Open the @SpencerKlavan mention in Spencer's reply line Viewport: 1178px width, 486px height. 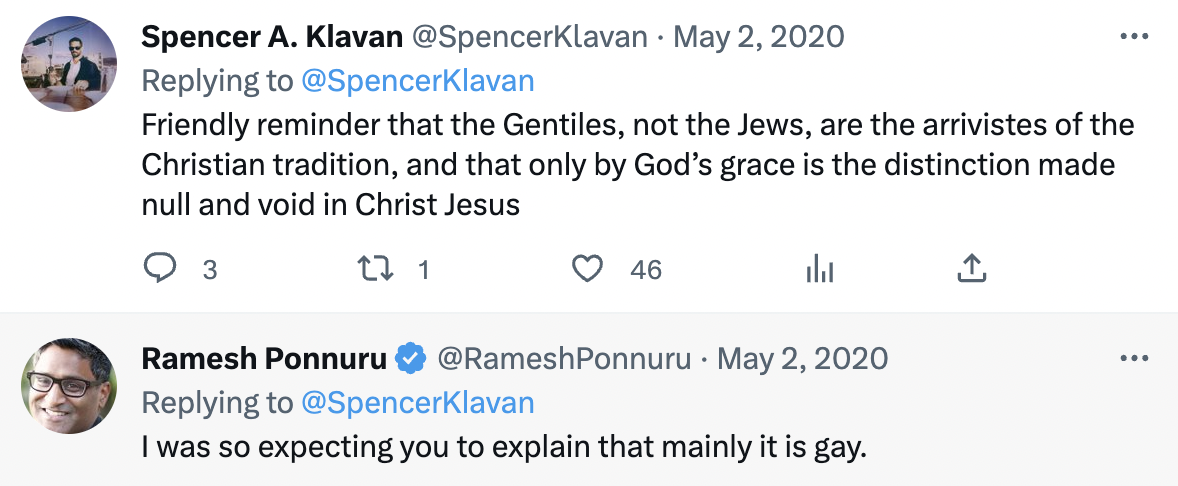(417, 81)
